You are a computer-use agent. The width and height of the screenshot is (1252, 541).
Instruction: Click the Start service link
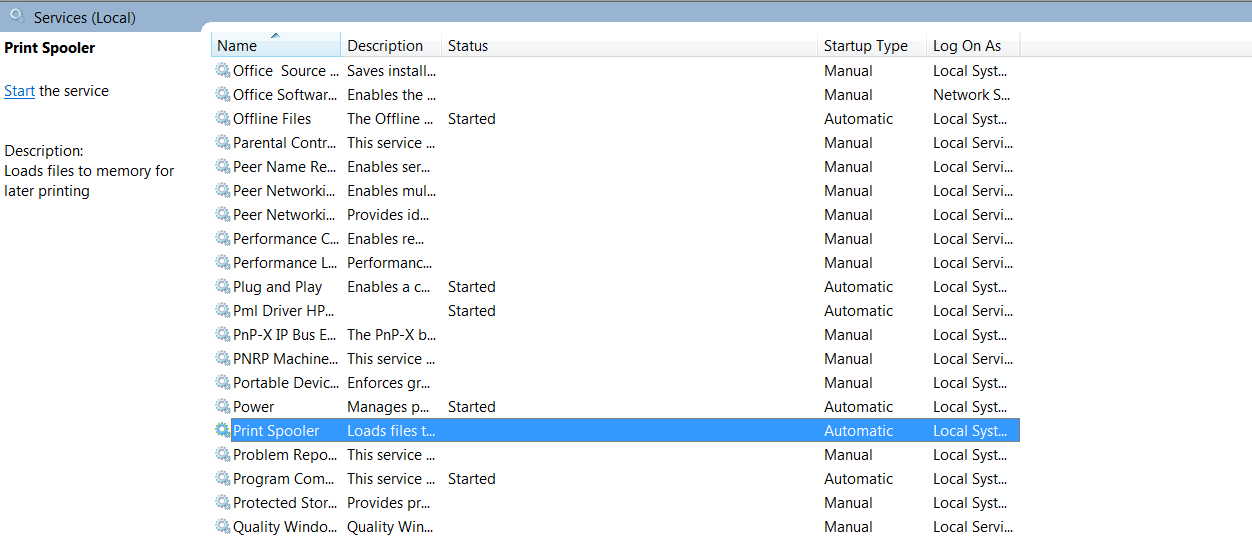[x=19, y=91]
